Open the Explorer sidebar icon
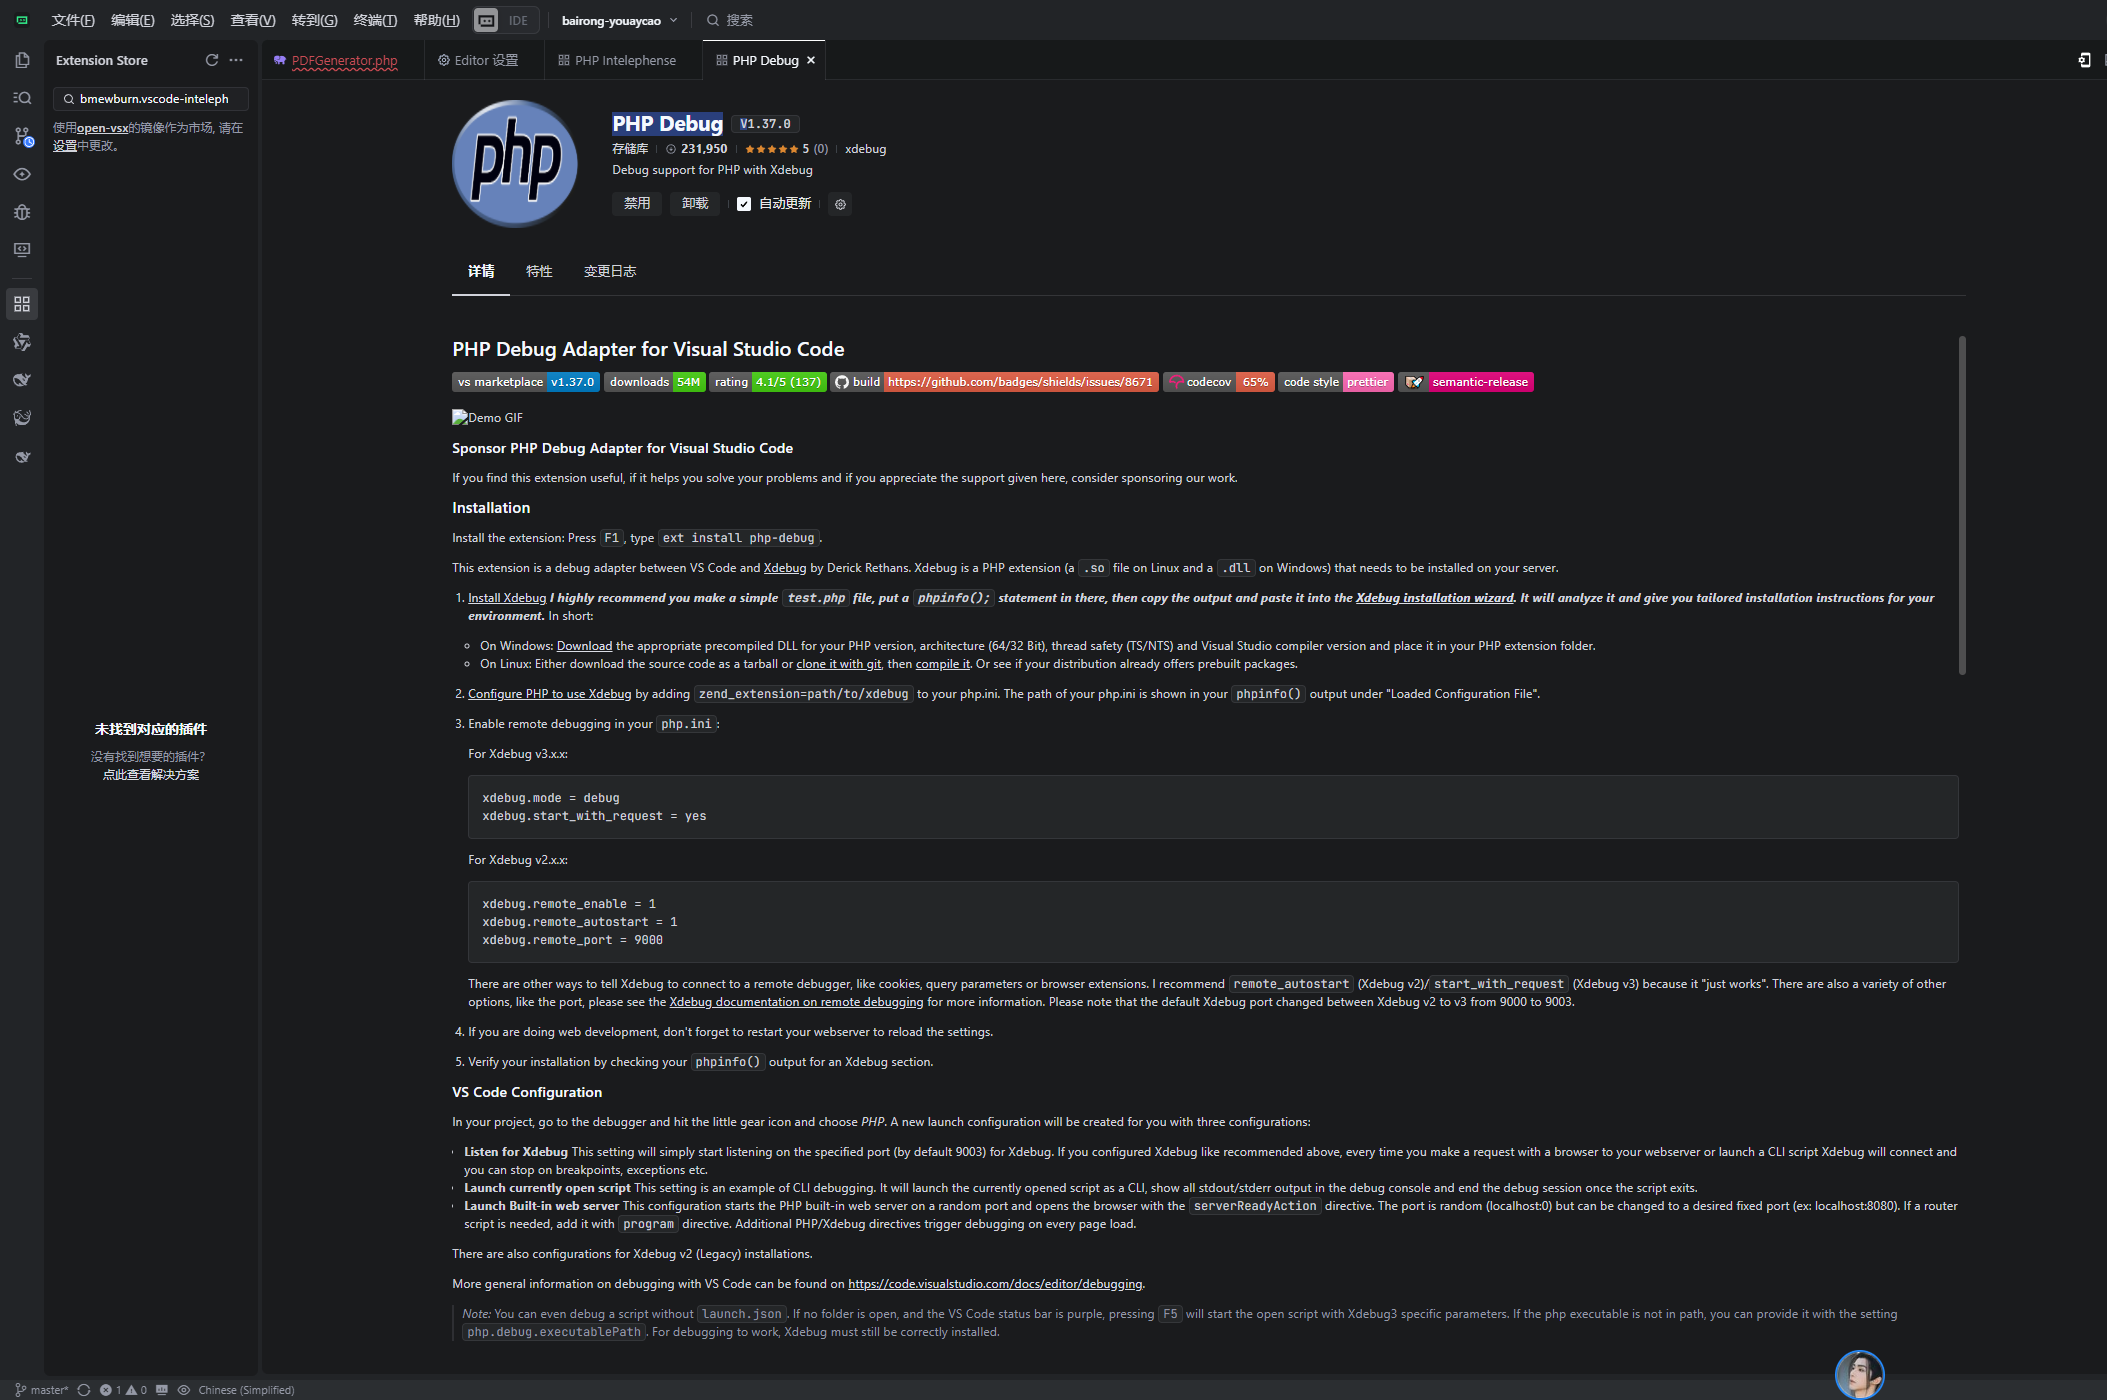 pyautogui.click(x=22, y=60)
